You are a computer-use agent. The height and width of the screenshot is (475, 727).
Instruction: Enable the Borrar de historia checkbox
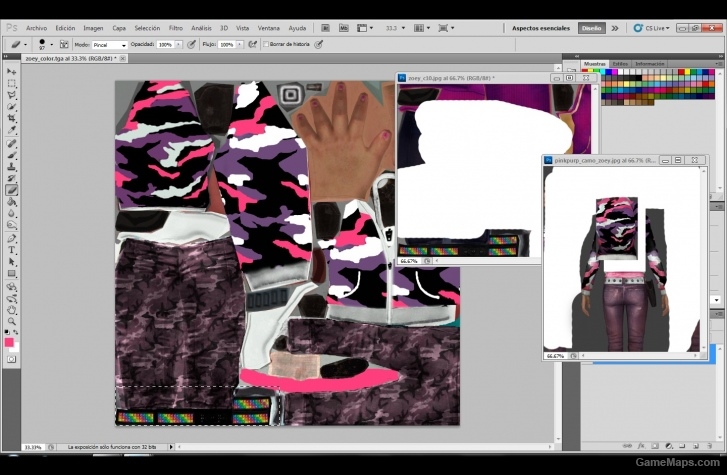click(x=266, y=45)
